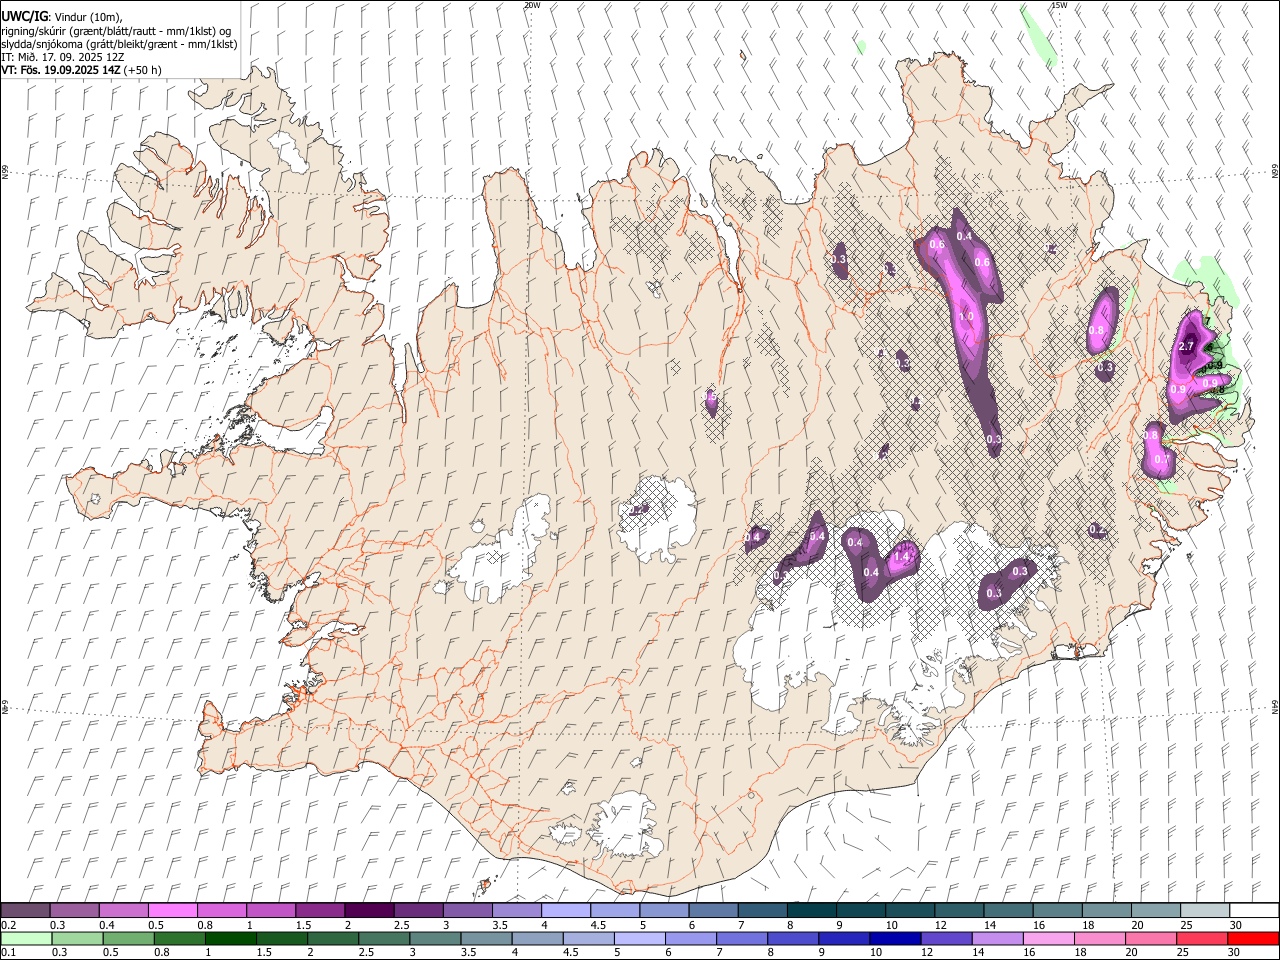Click the "slydda/snjókoma" legend description line
The width and height of the screenshot is (1280, 960).
click(119, 44)
